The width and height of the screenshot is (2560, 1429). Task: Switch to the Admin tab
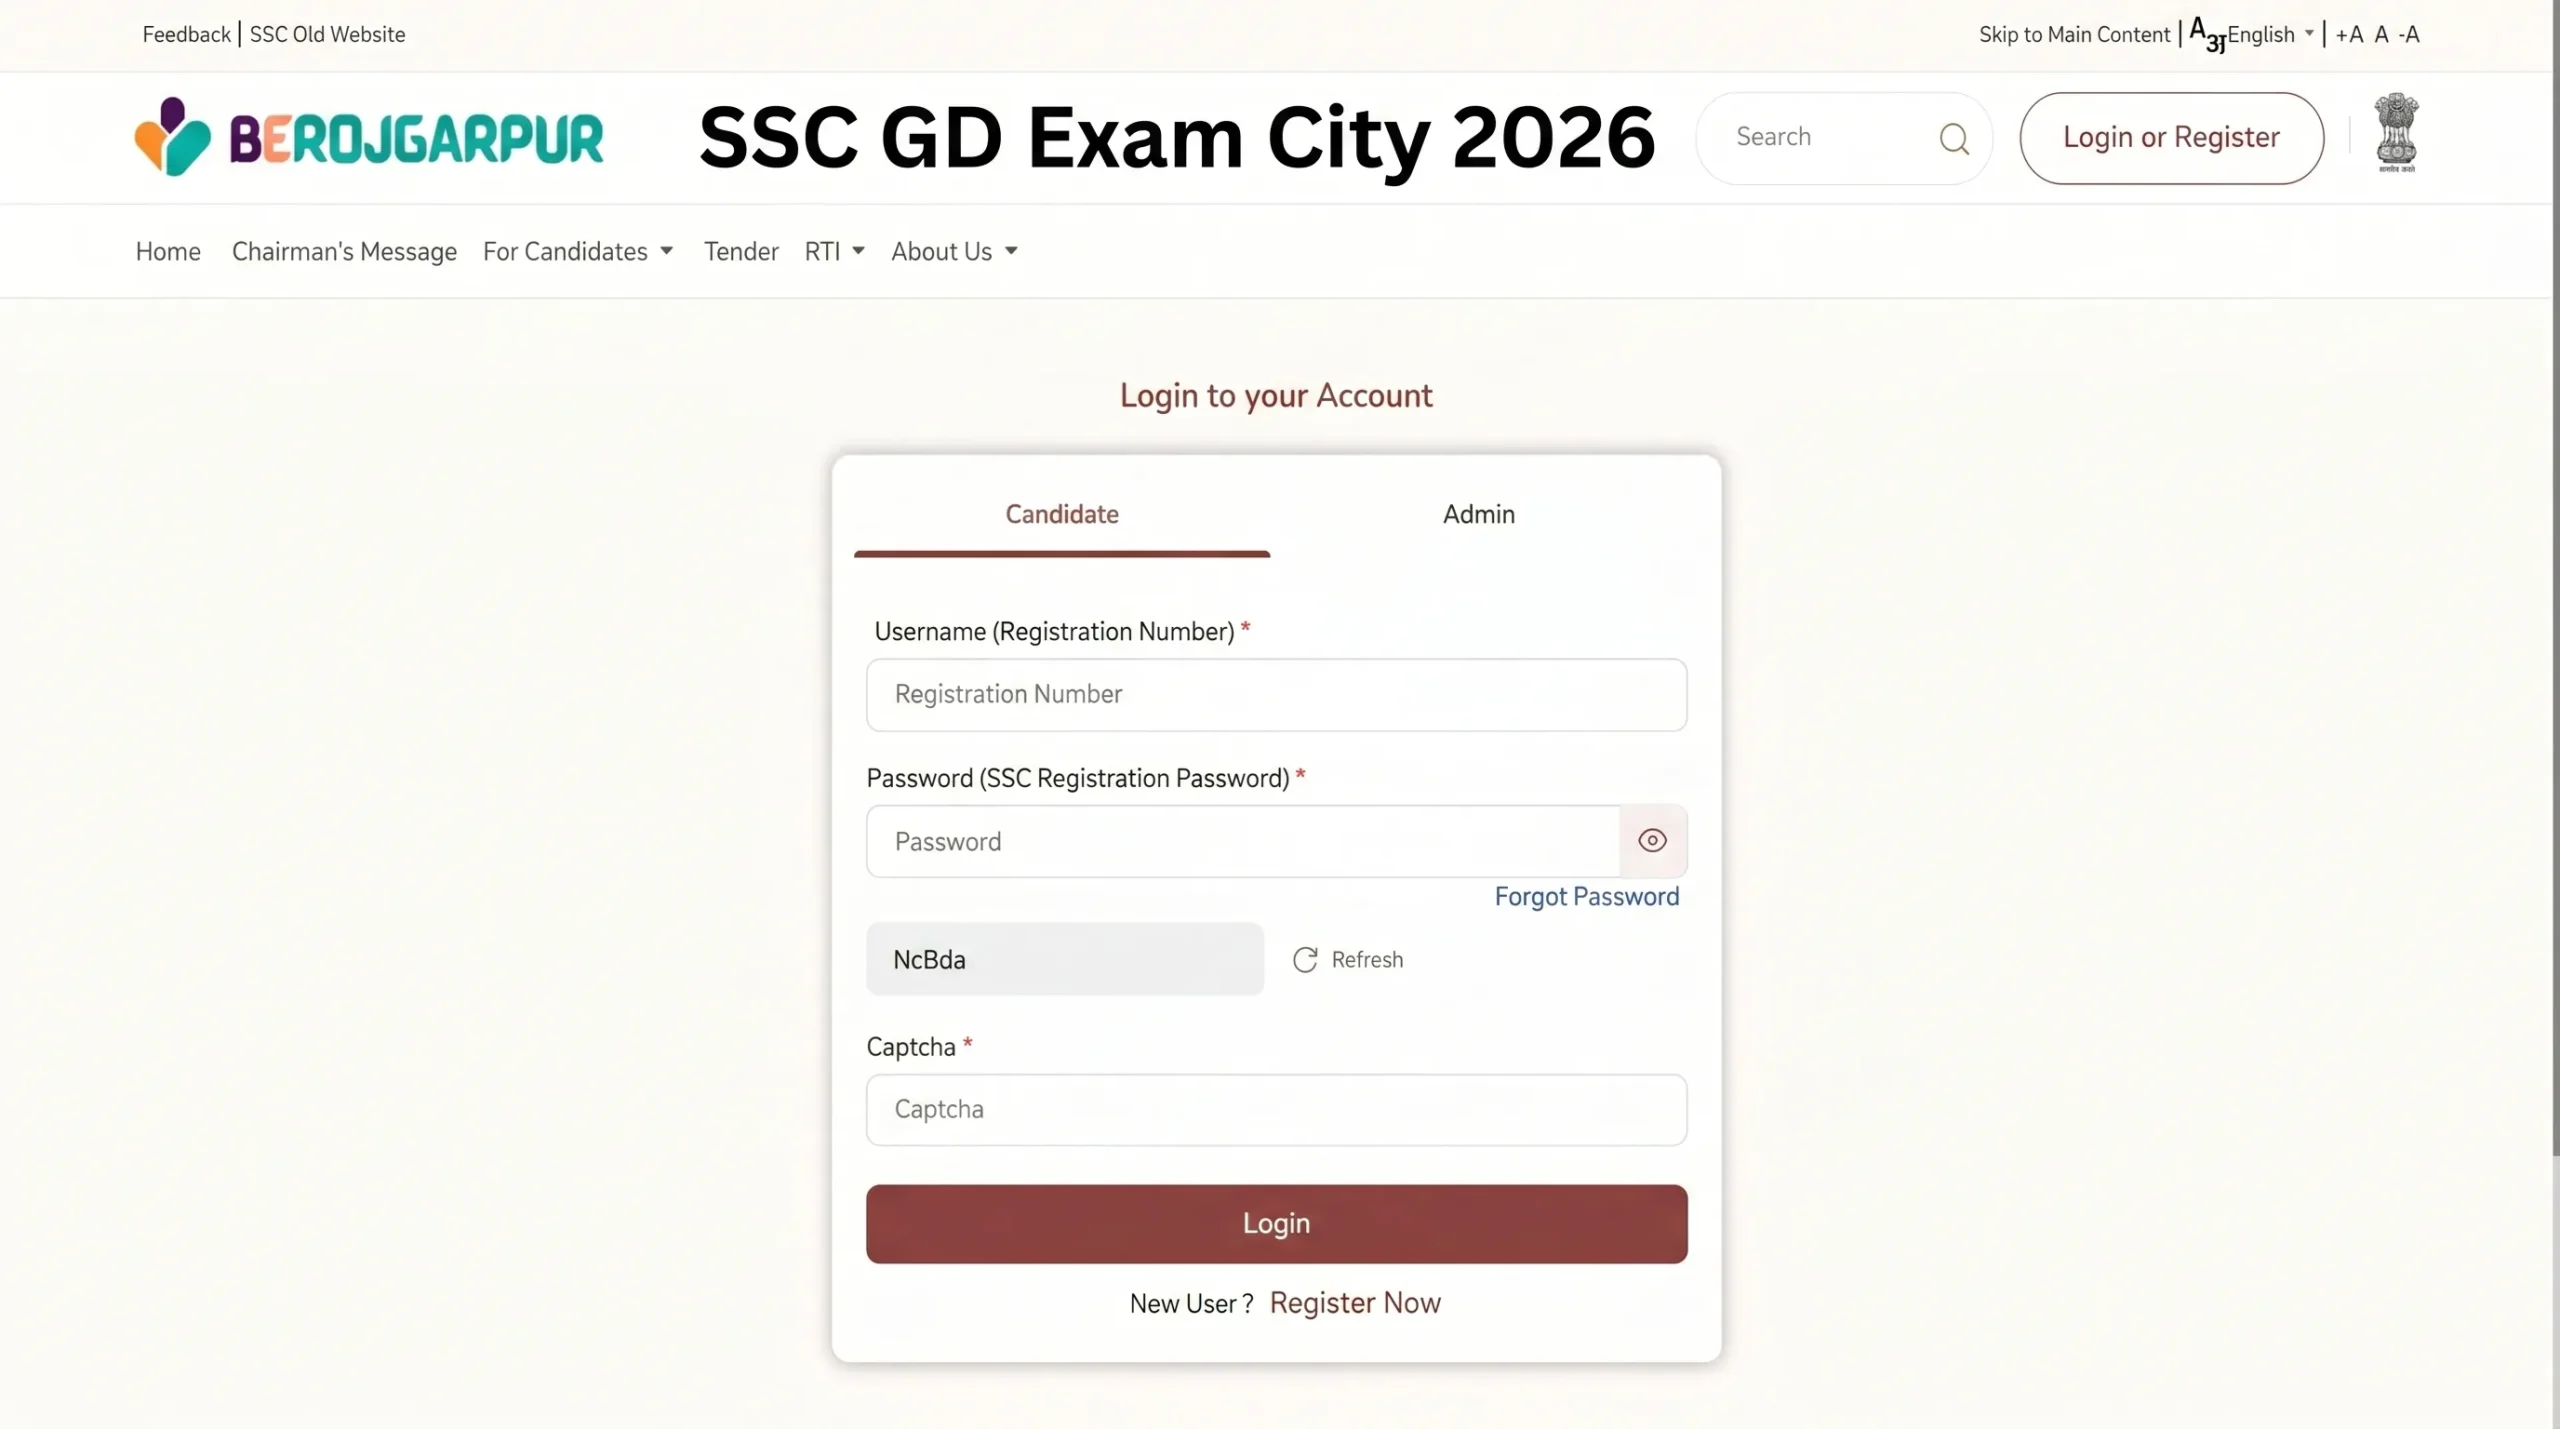tap(1478, 514)
